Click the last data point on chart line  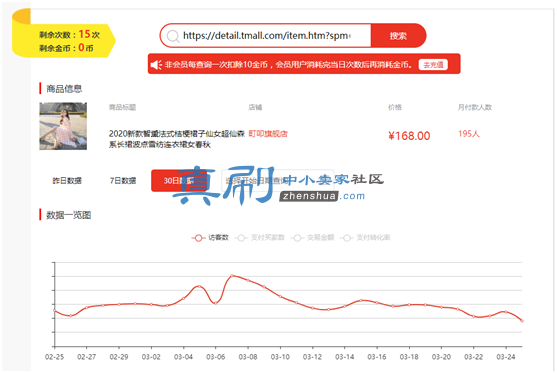[x=522, y=321]
